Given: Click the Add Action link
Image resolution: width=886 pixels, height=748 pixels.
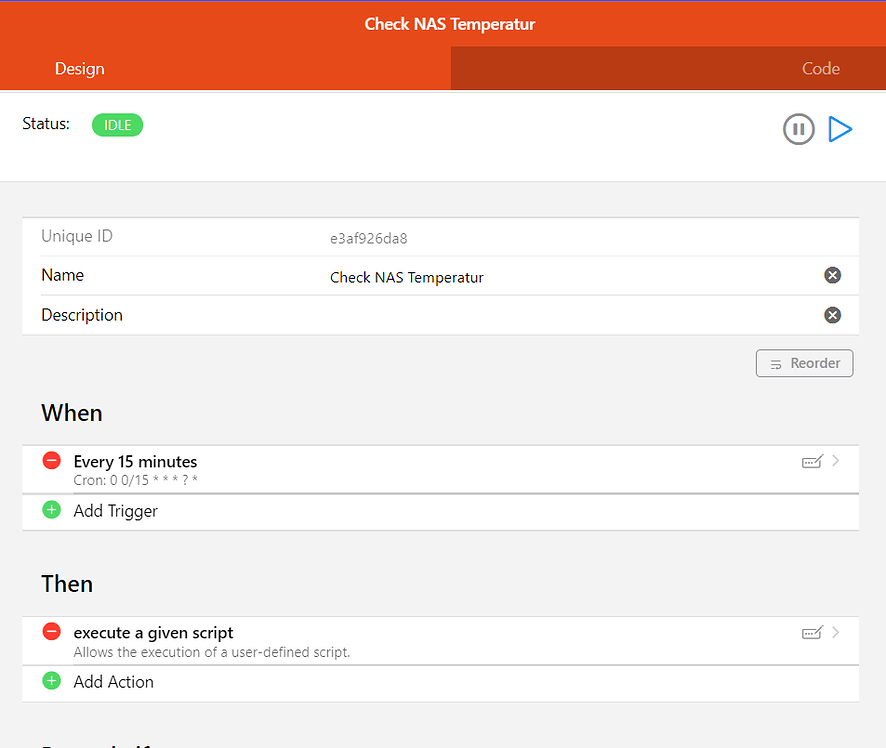Looking at the screenshot, I should point(113,681).
